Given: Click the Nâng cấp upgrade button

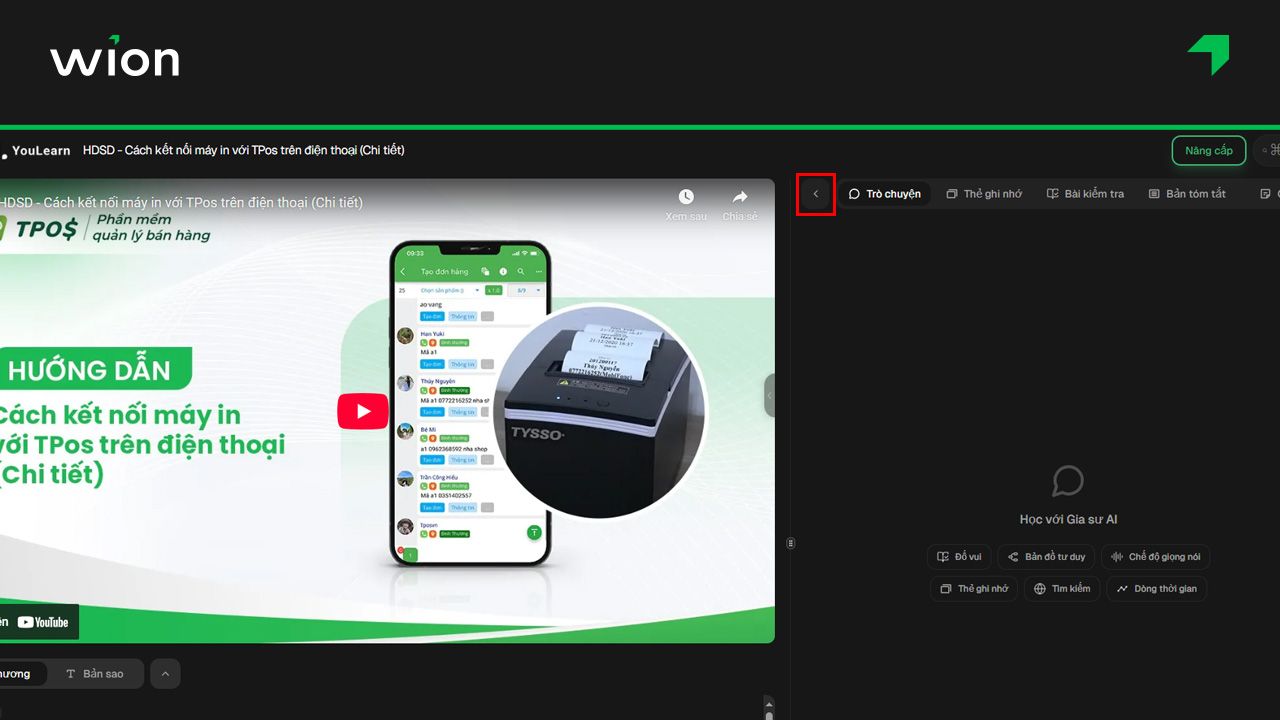Looking at the screenshot, I should point(1208,150).
